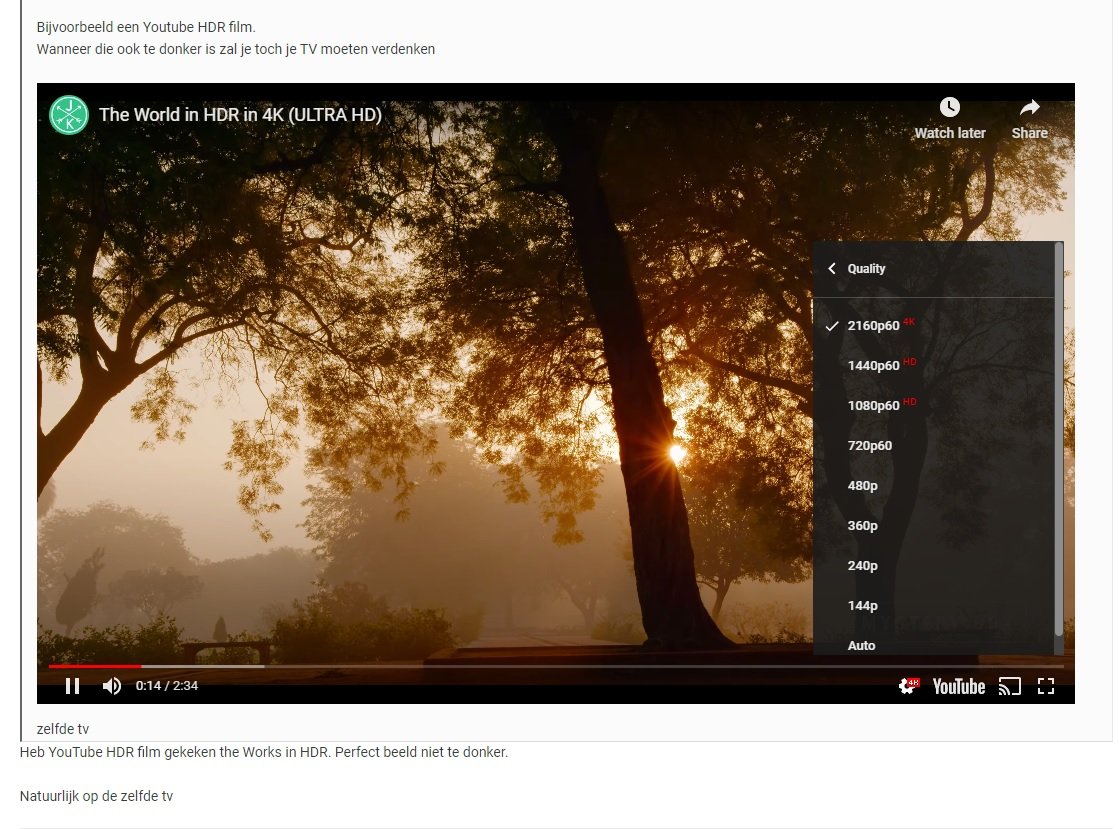Choose 1080p60 HD quality
1119x829 pixels.
[x=873, y=406]
